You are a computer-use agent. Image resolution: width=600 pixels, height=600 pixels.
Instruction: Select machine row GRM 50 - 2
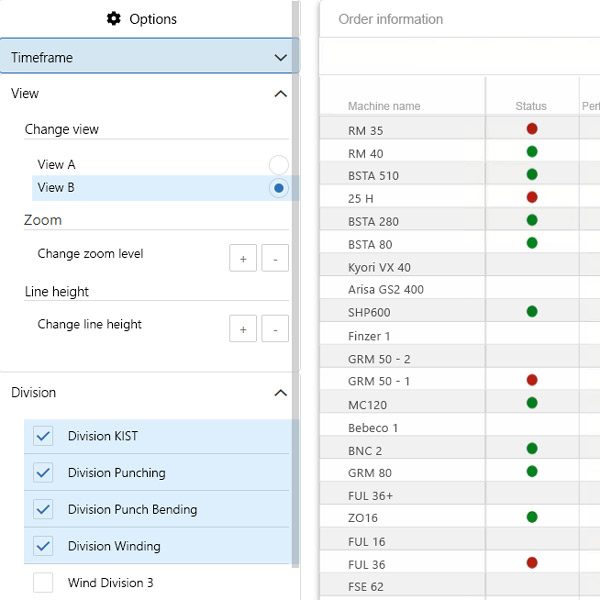tap(460, 356)
